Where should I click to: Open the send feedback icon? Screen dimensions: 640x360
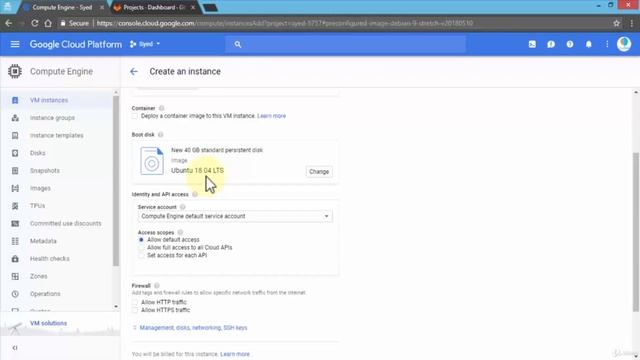(x=551, y=44)
